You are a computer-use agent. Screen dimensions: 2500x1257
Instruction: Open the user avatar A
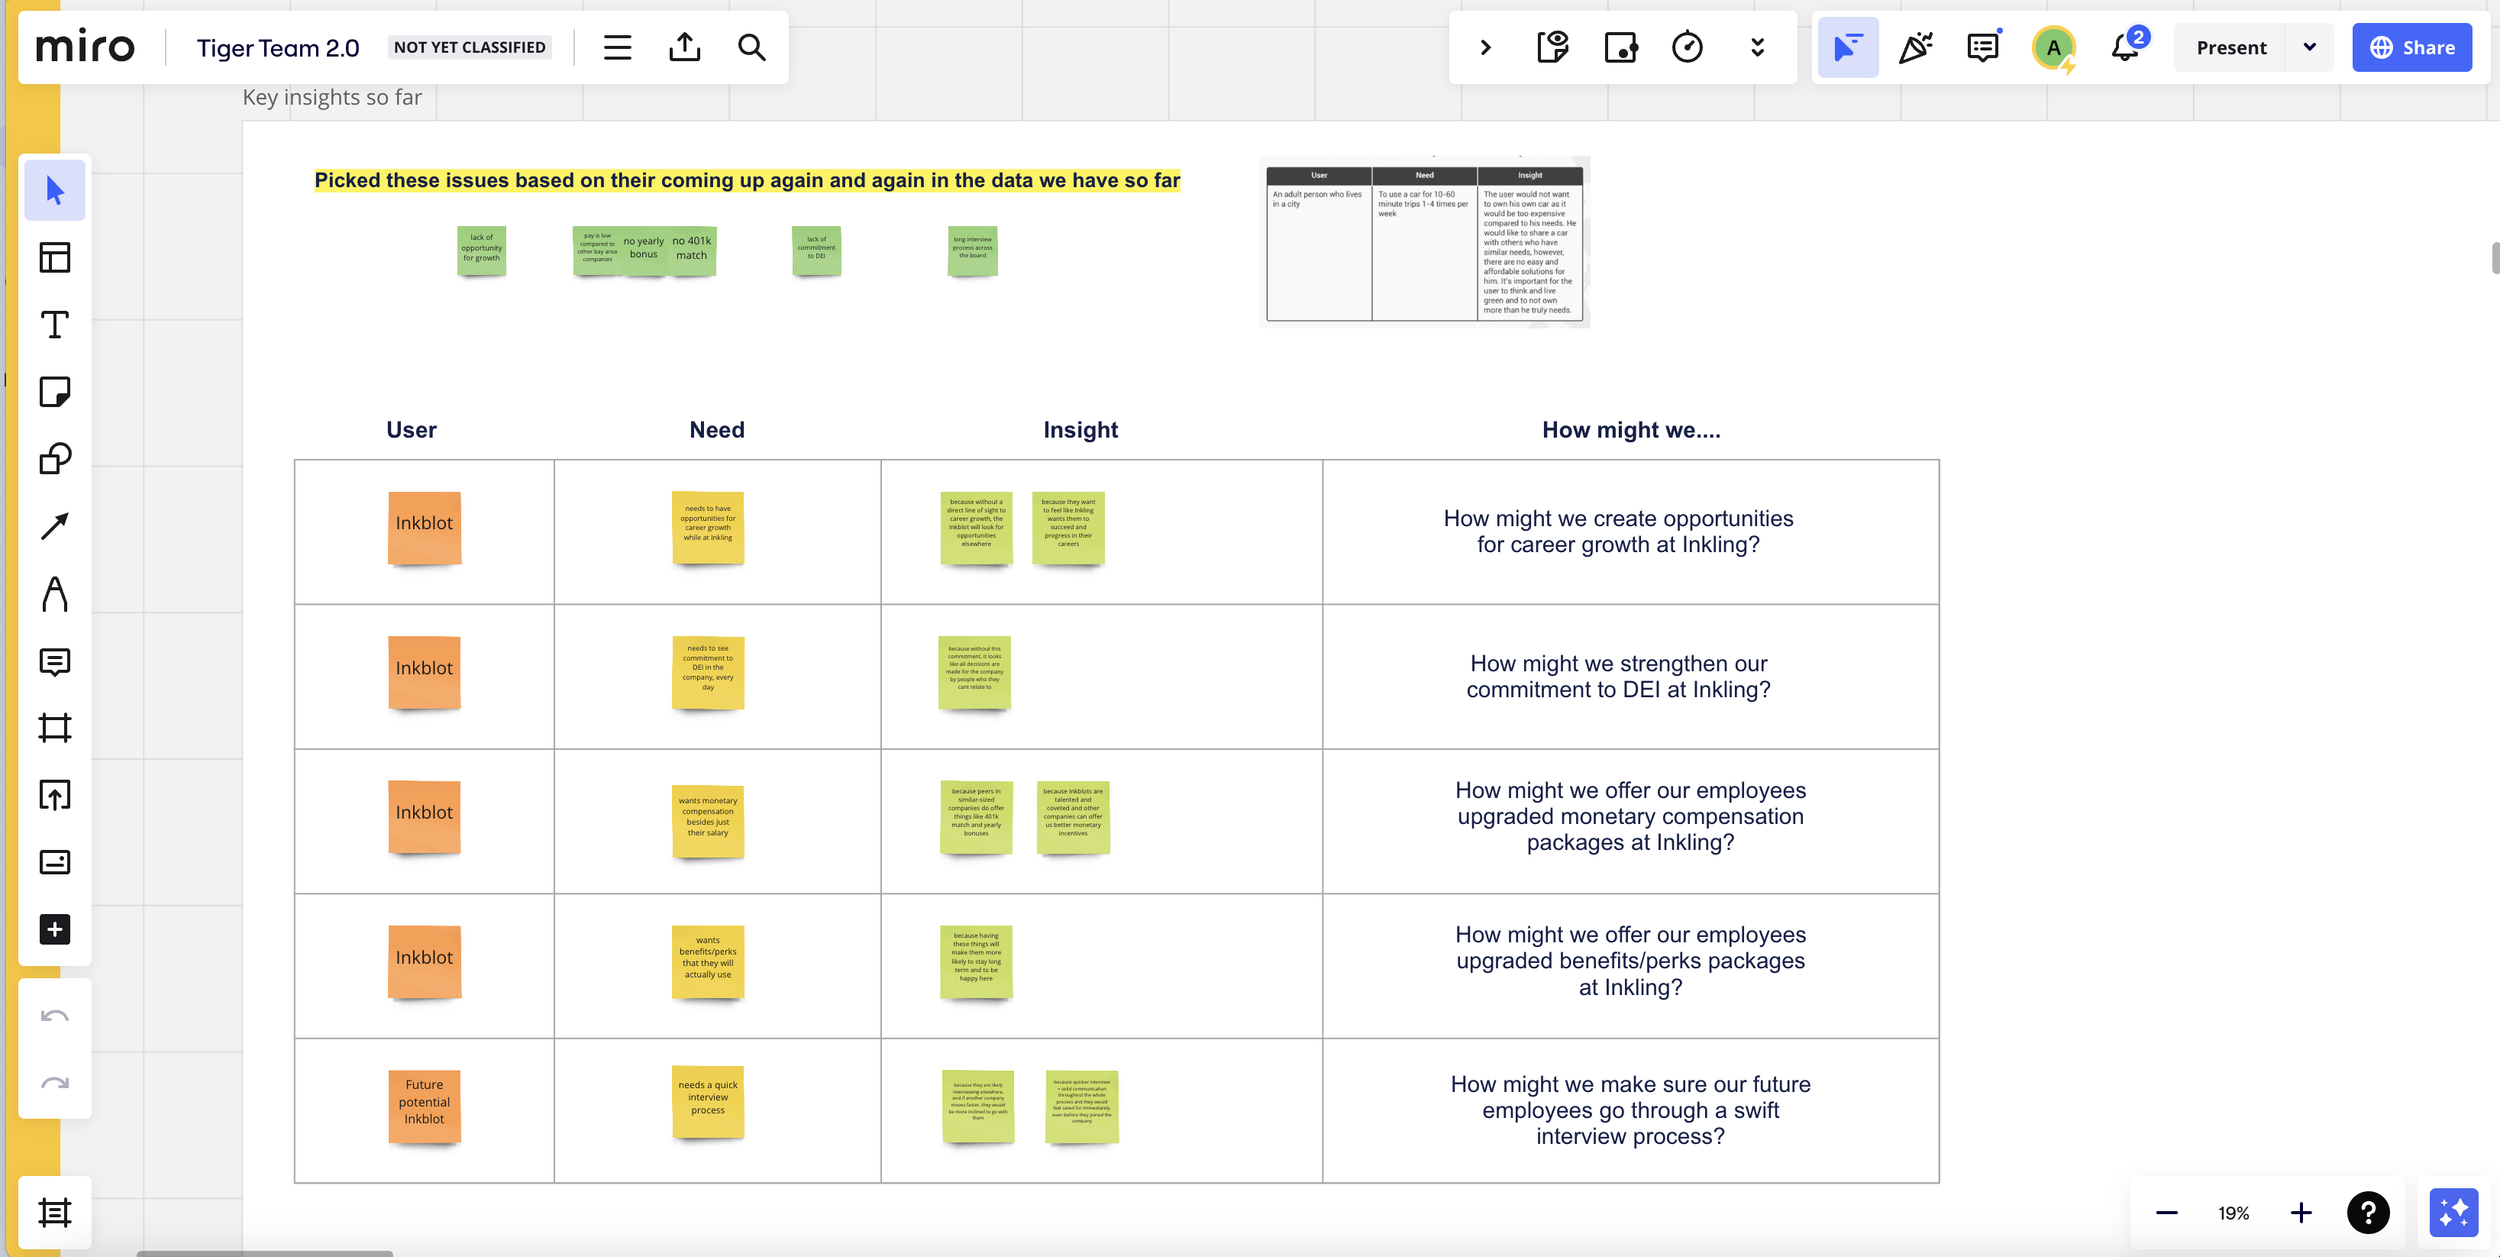point(2054,48)
